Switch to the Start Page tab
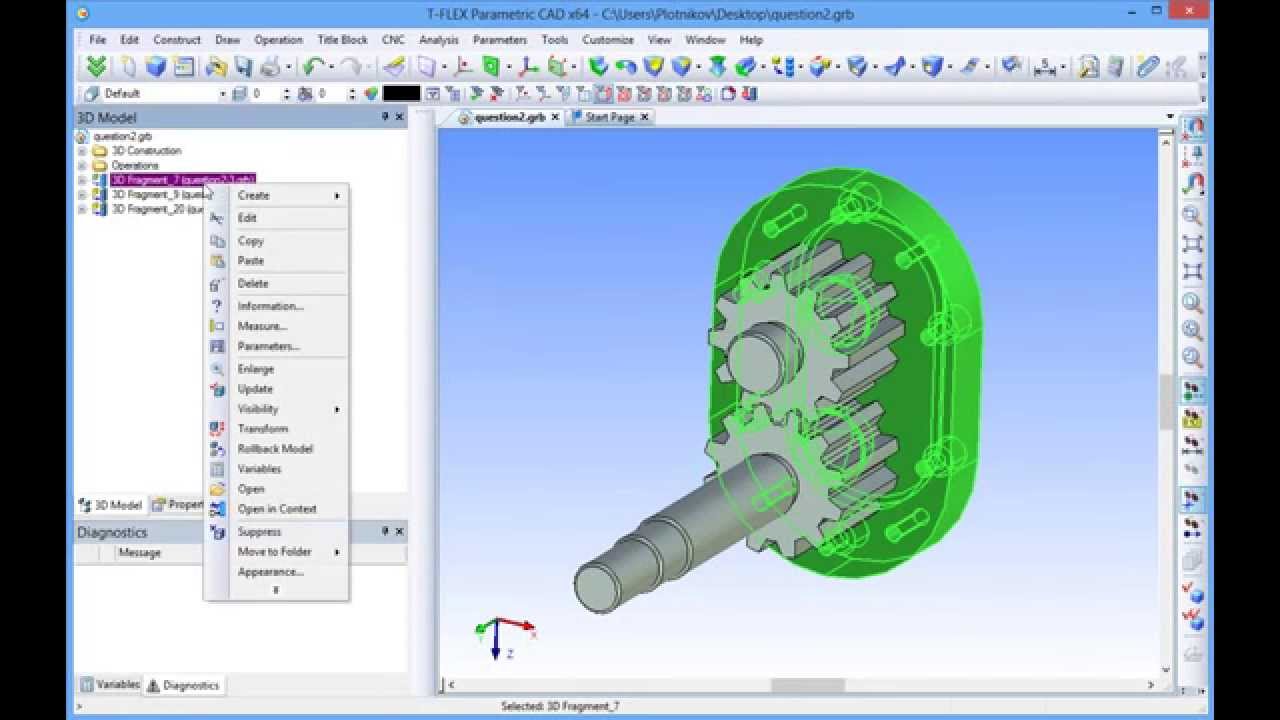 609,117
